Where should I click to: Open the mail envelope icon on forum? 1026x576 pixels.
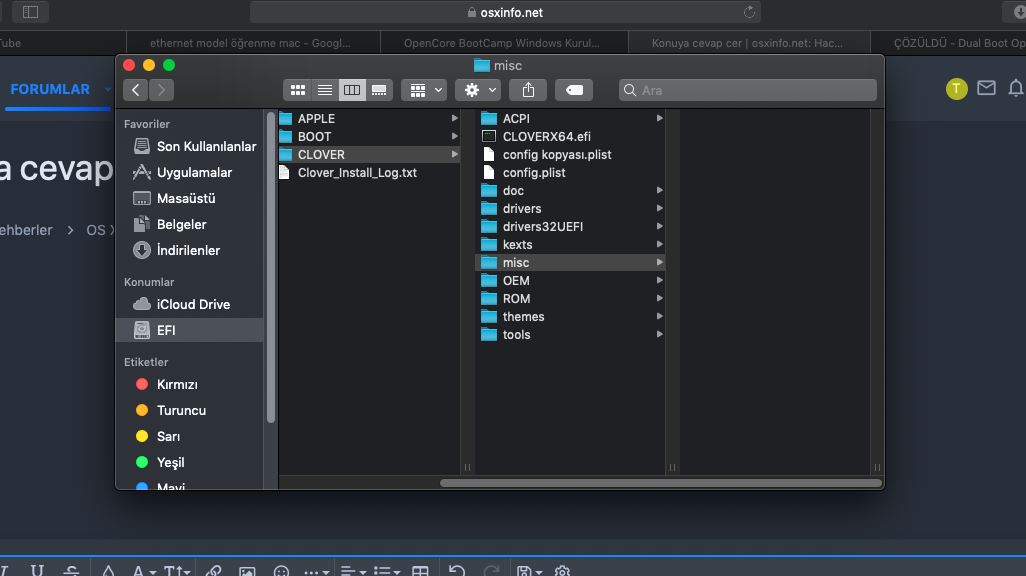point(986,88)
